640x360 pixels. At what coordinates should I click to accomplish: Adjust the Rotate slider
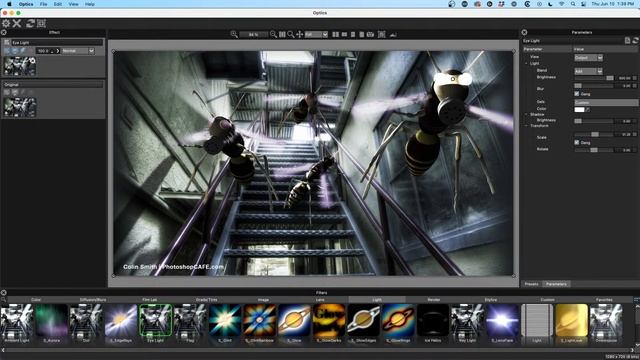click(x=594, y=150)
